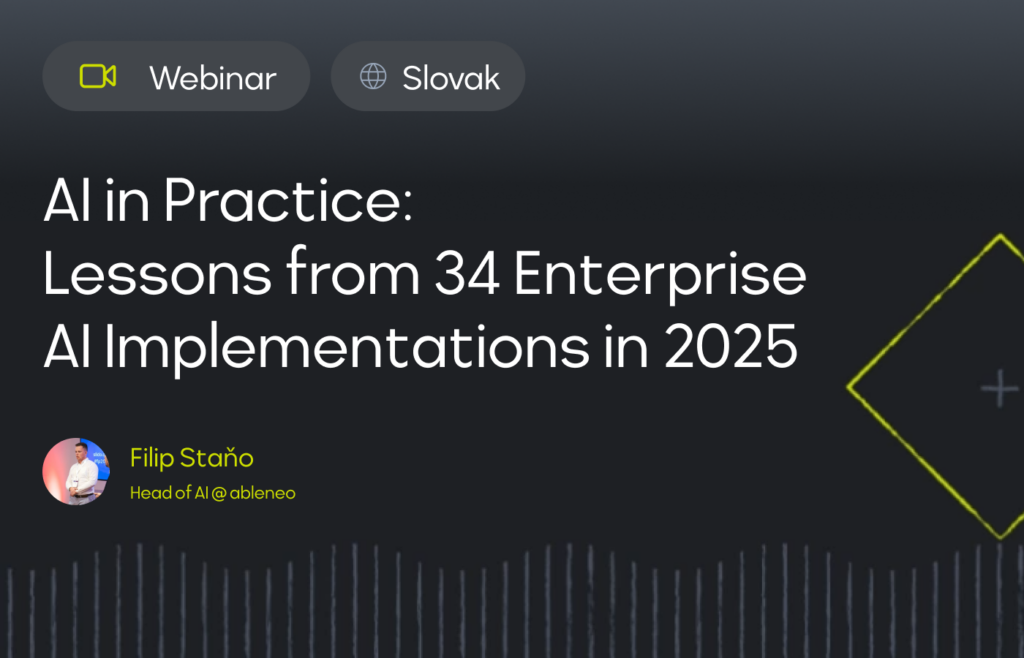1024x658 pixels.
Task: Click the Filip Staňo name link
Action: coord(192,458)
